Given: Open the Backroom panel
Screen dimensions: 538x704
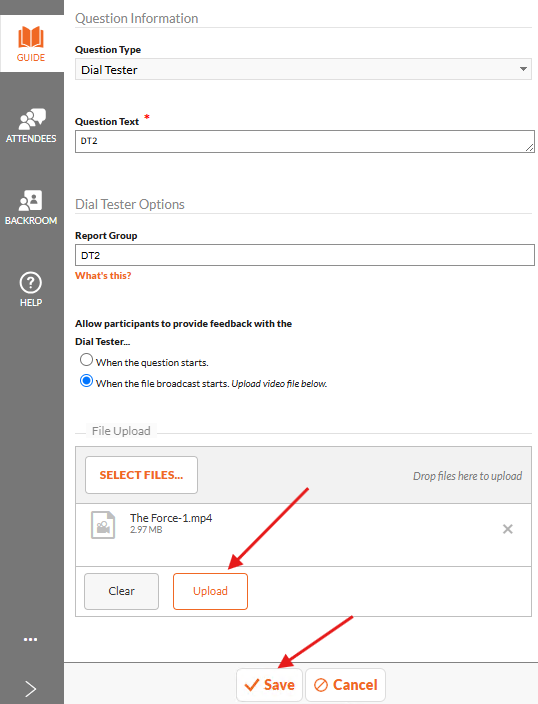Looking at the screenshot, I should point(31,207).
